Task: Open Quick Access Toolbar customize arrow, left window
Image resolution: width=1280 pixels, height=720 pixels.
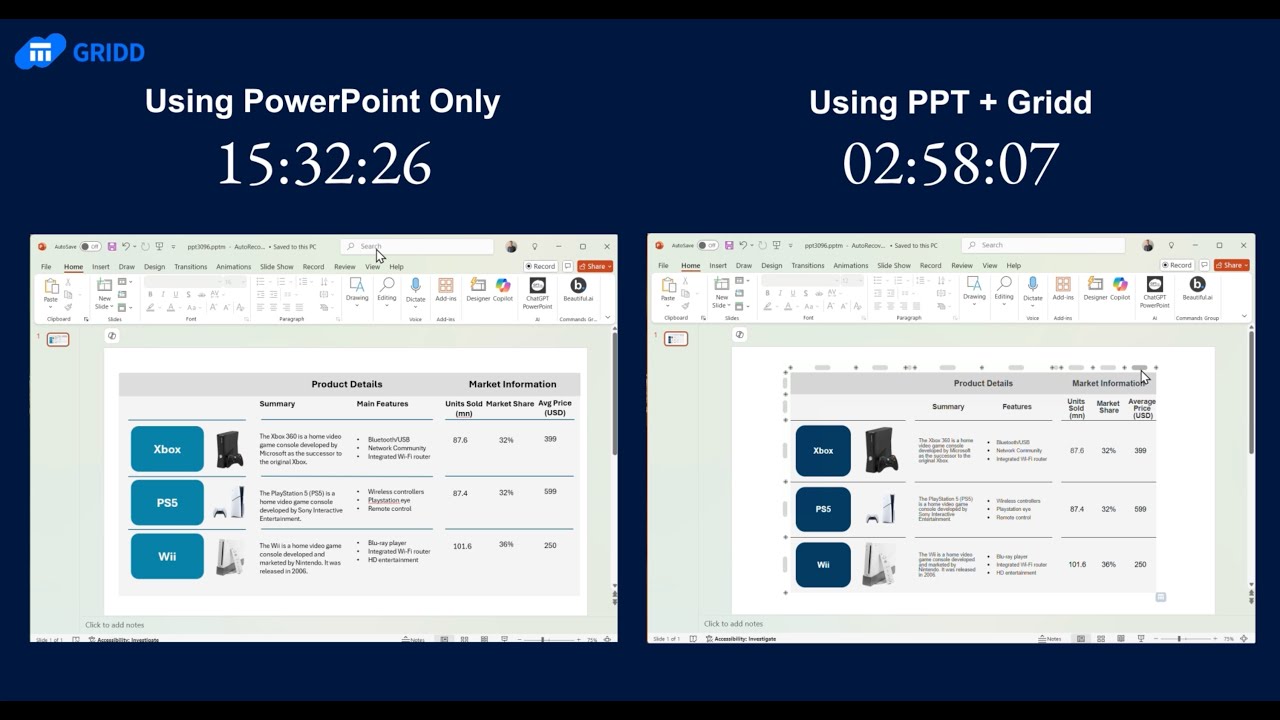Action: [x=173, y=246]
